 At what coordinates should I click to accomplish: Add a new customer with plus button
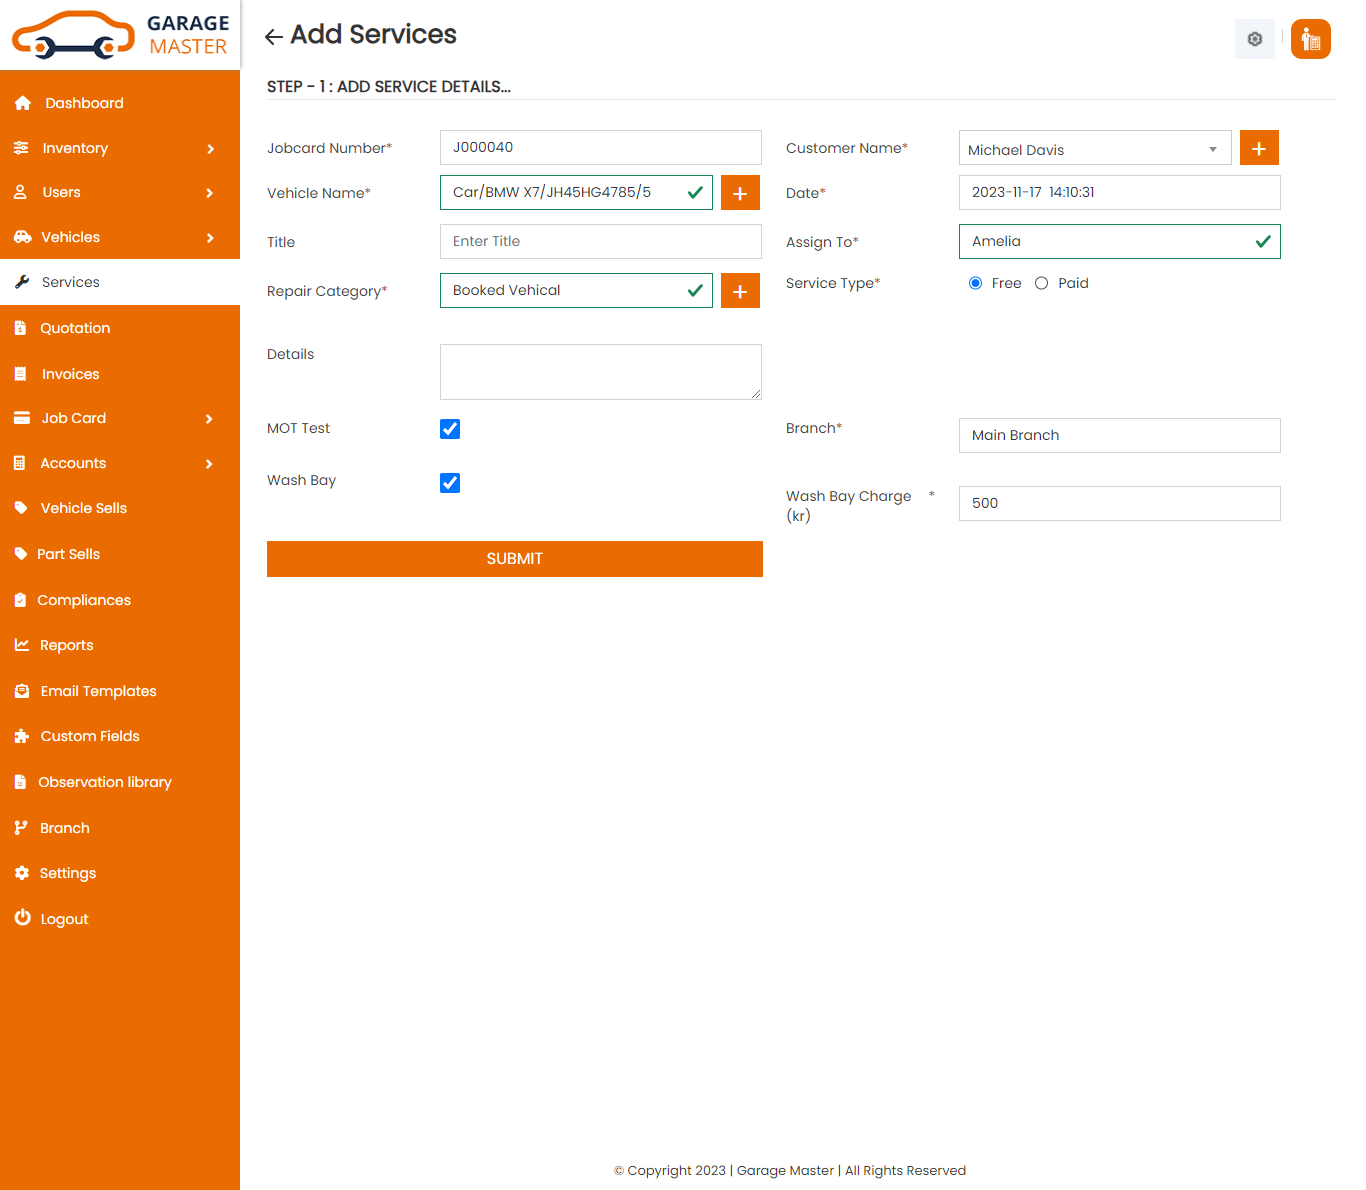click(x=1259, y=148)
